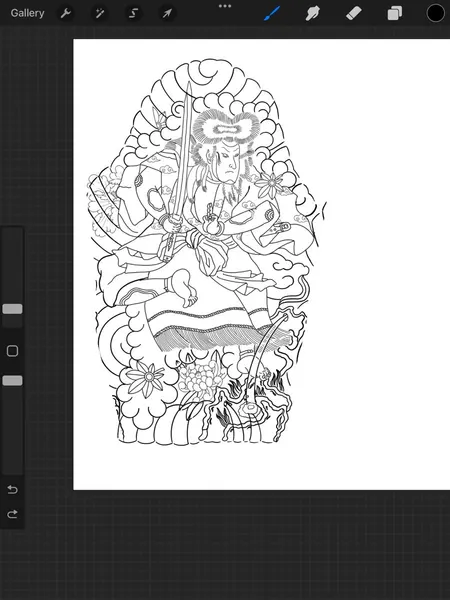The width and height of the screenshot is (450, 600).
Task: Open the black color picker circle
Action: pos(435,13)
